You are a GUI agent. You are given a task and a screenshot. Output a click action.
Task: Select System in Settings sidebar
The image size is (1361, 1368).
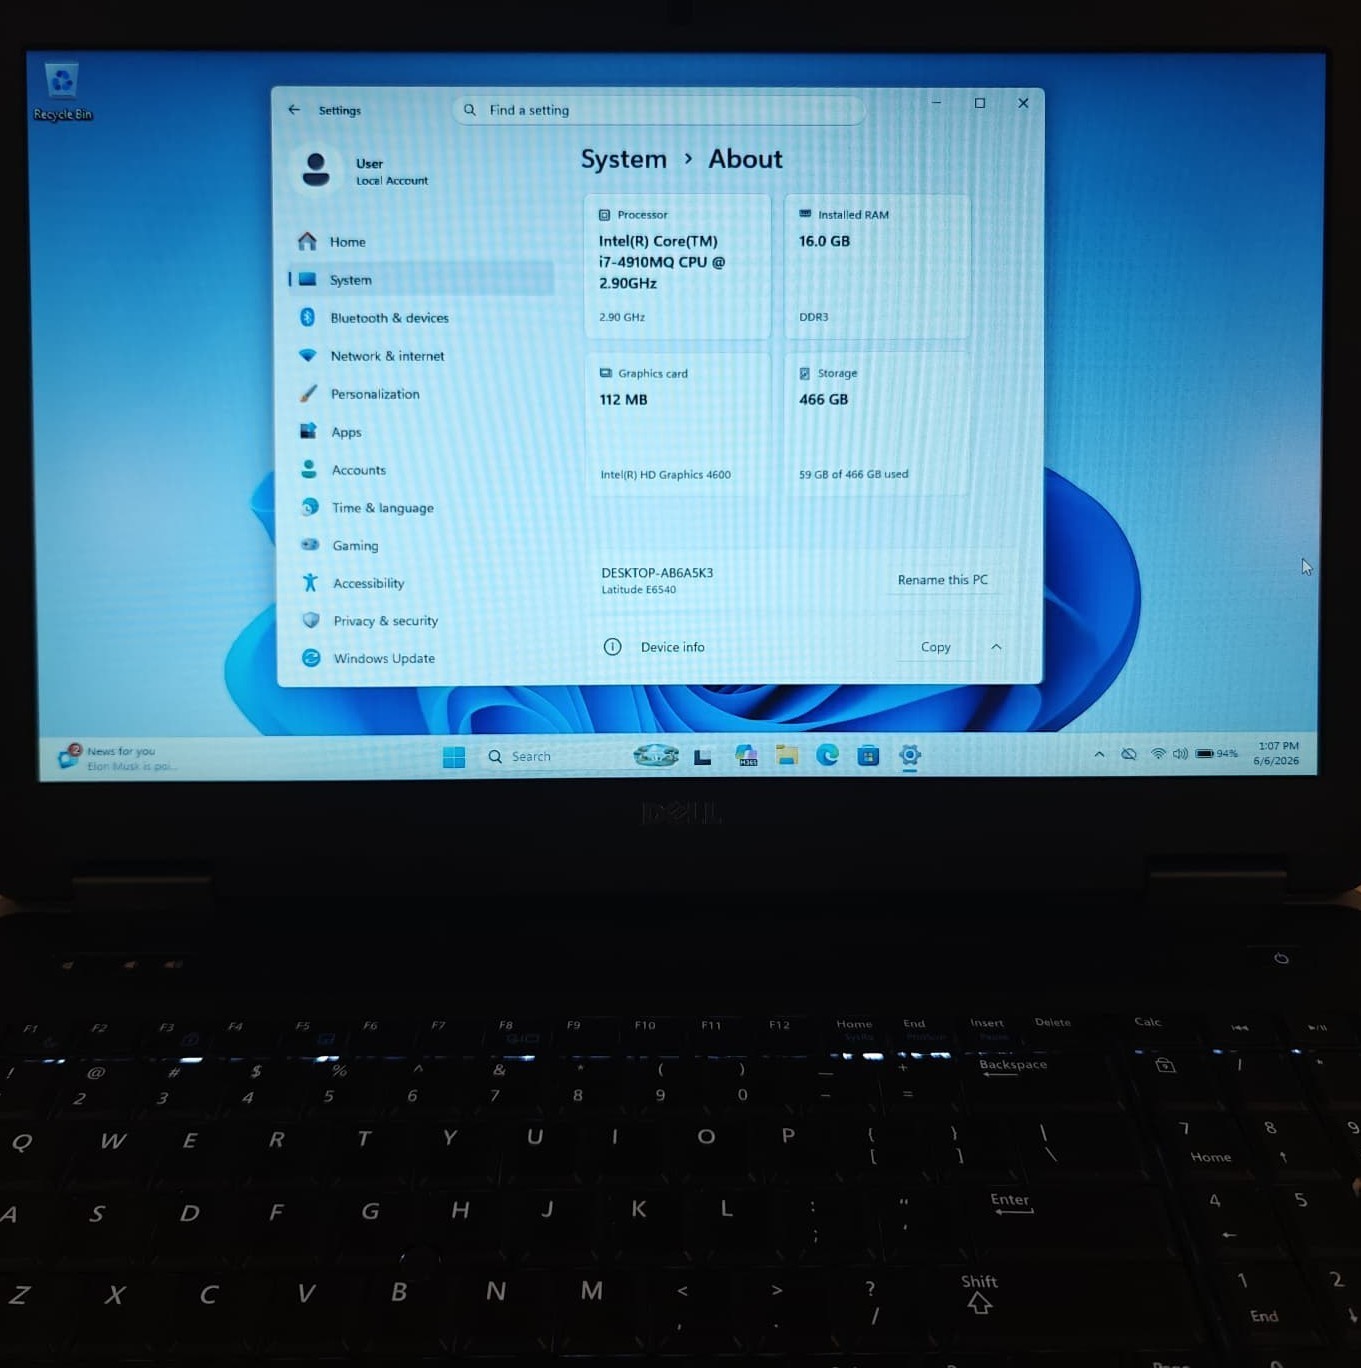pyautogui.click(x=421, y=280)
